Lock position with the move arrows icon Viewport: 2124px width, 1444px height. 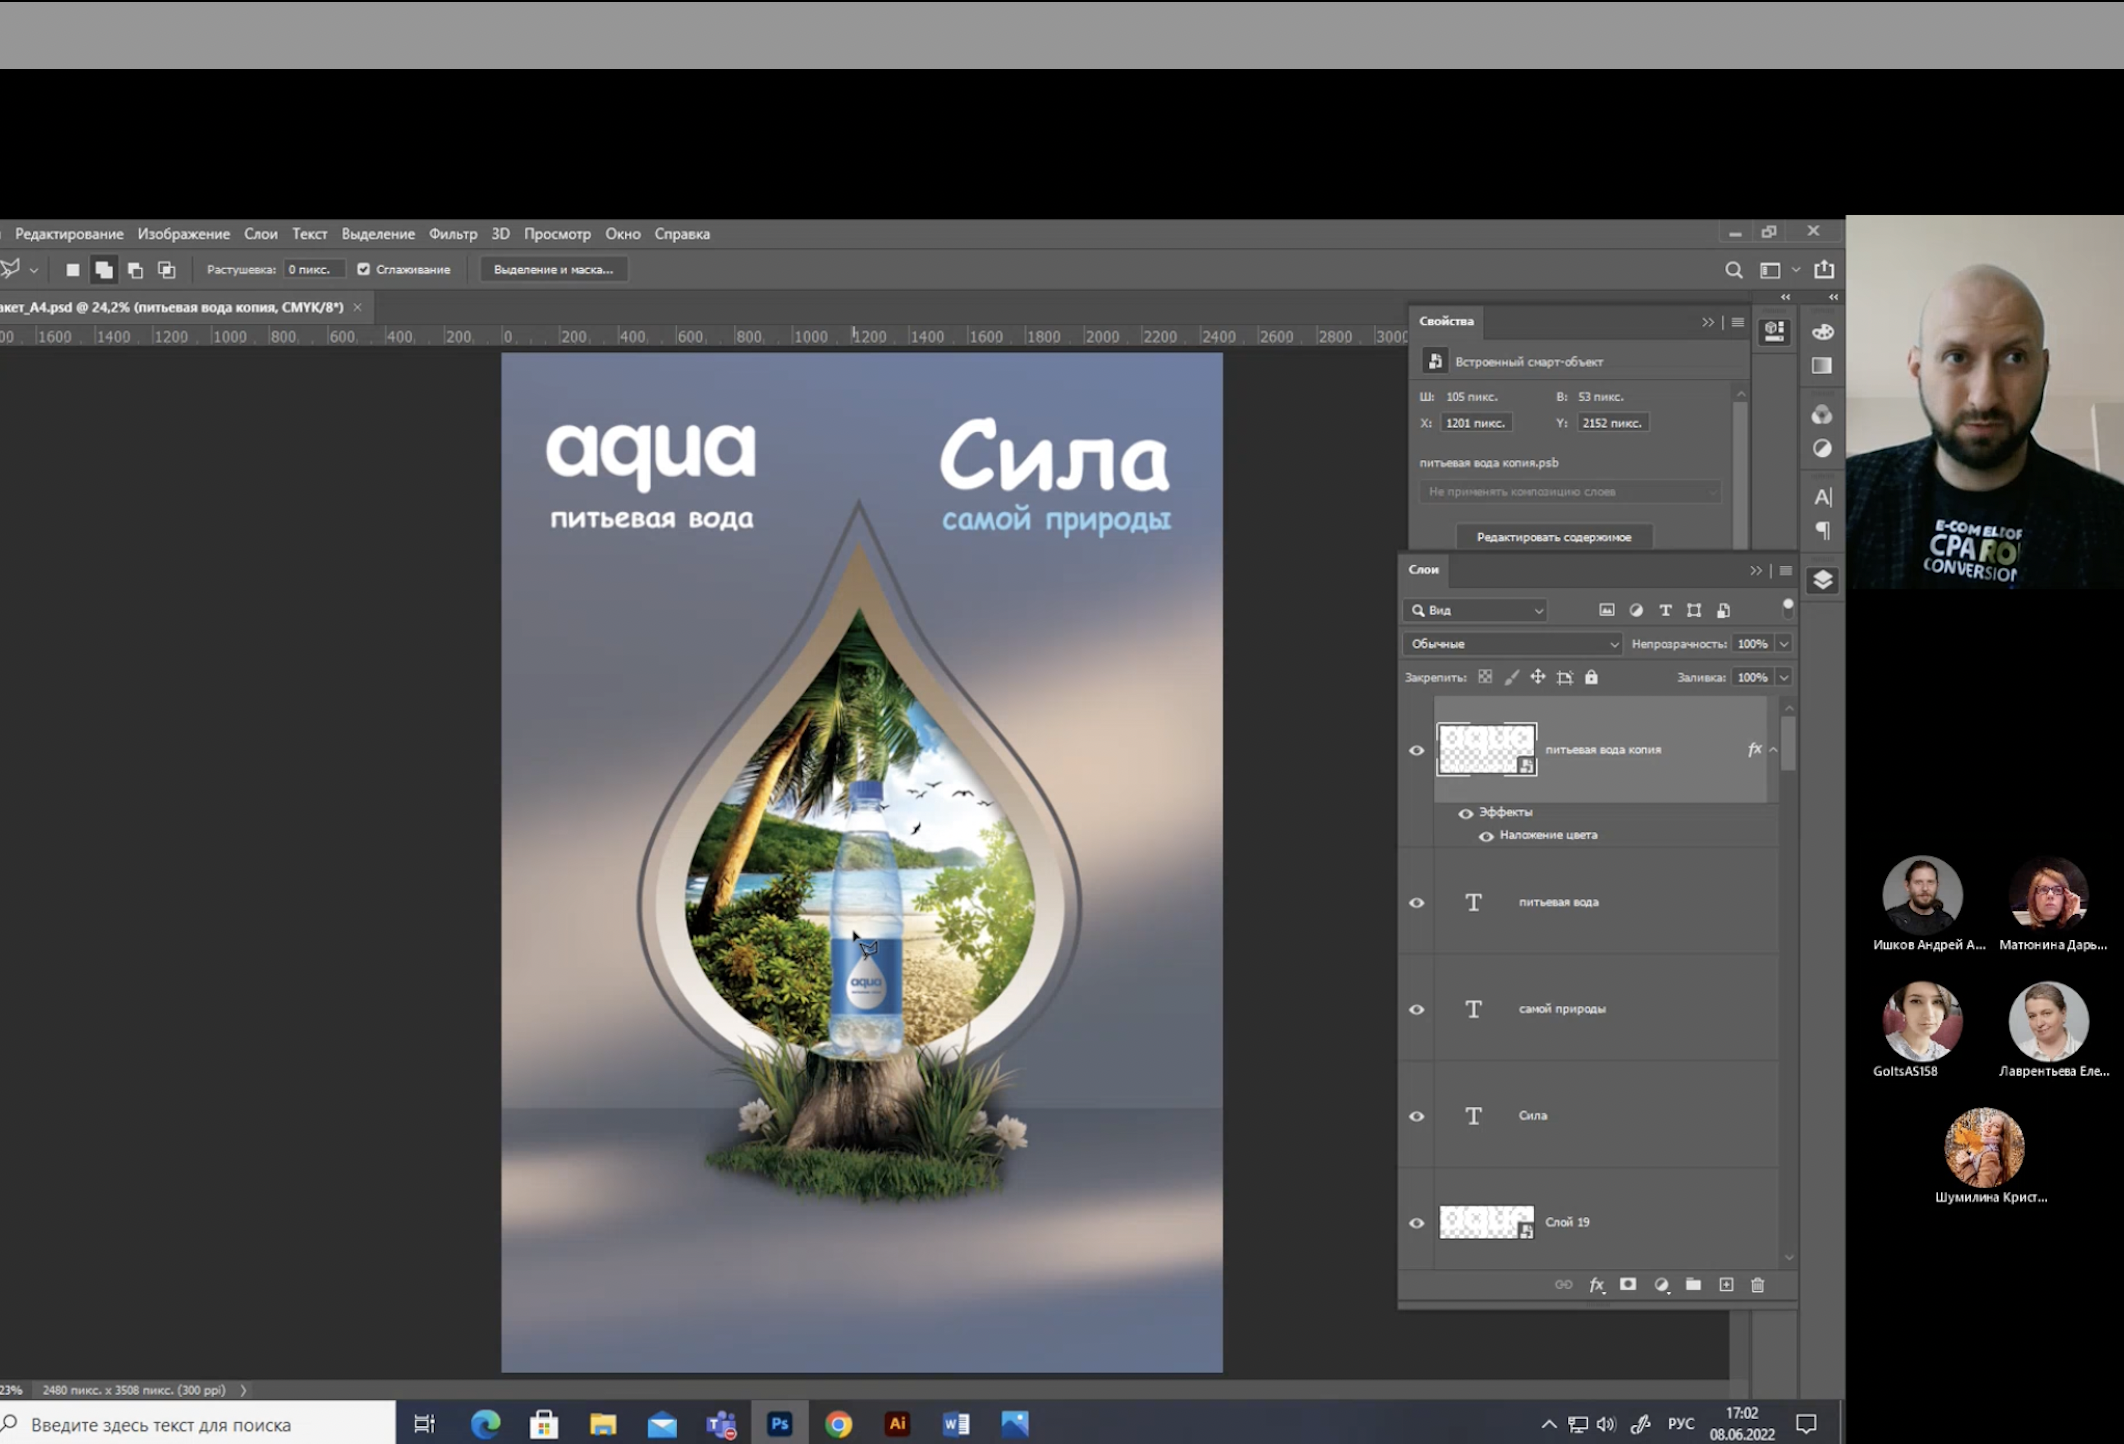click(1538, 678)
